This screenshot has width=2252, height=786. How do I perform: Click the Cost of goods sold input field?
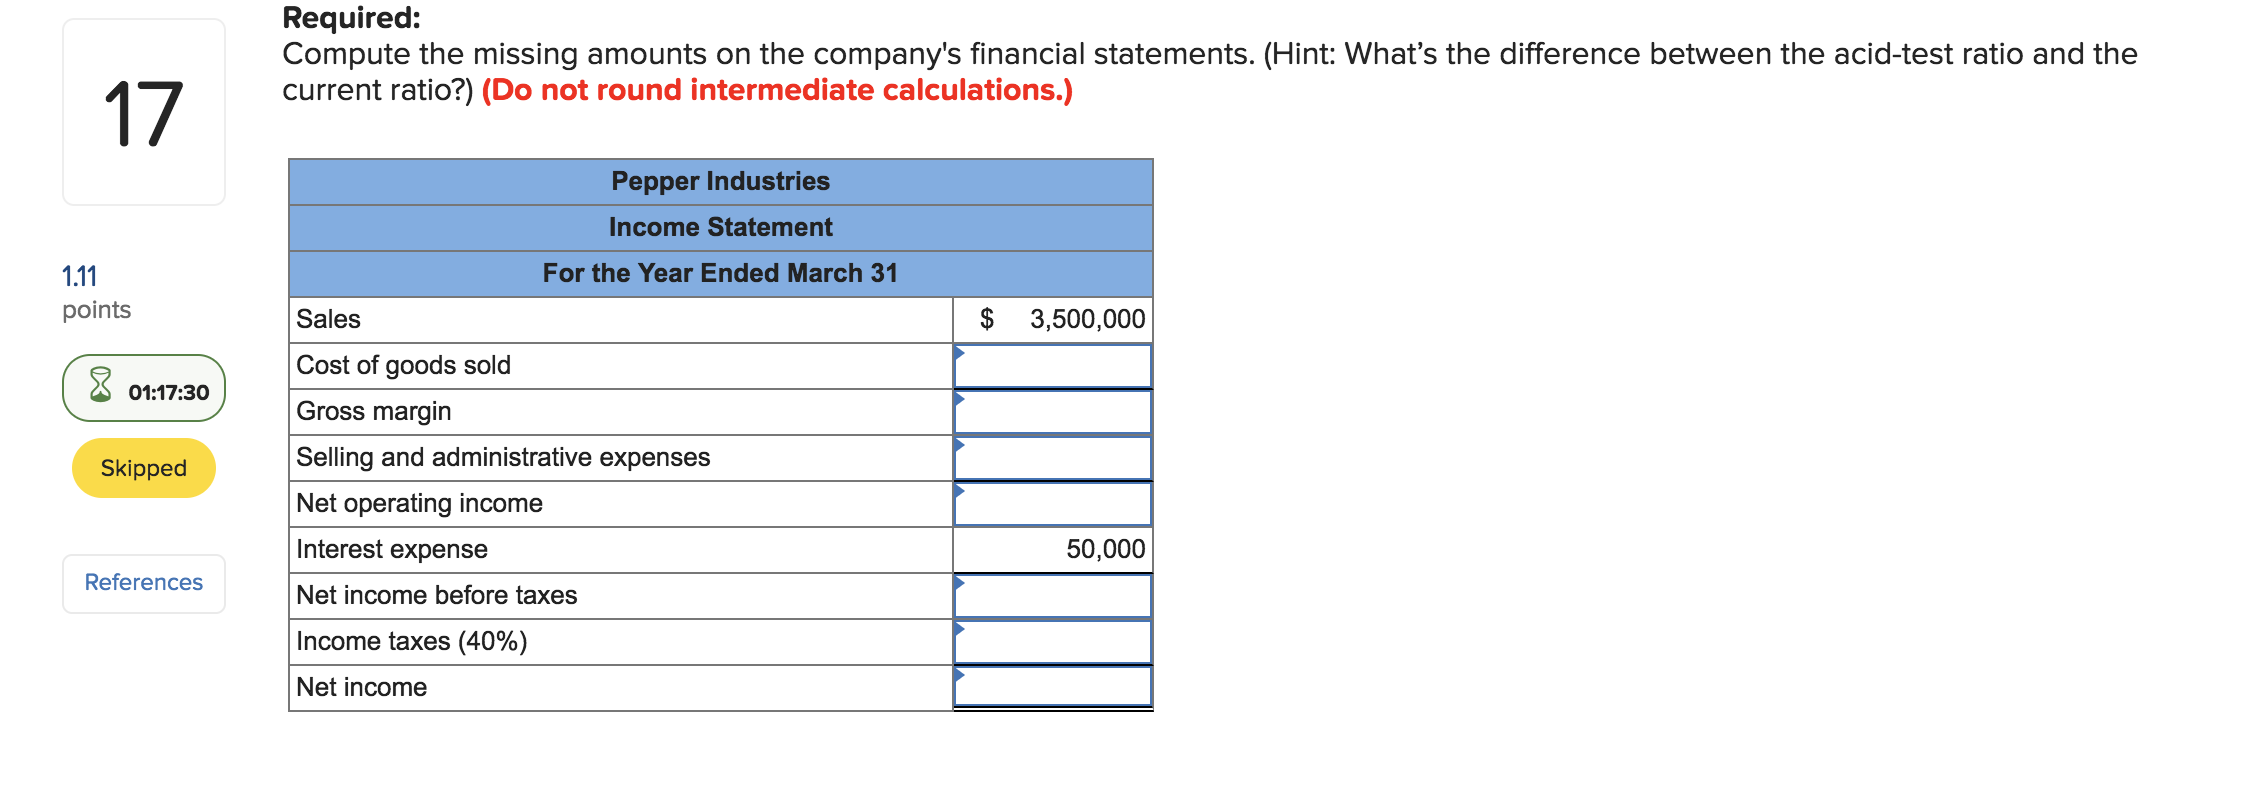[1055, 365]
